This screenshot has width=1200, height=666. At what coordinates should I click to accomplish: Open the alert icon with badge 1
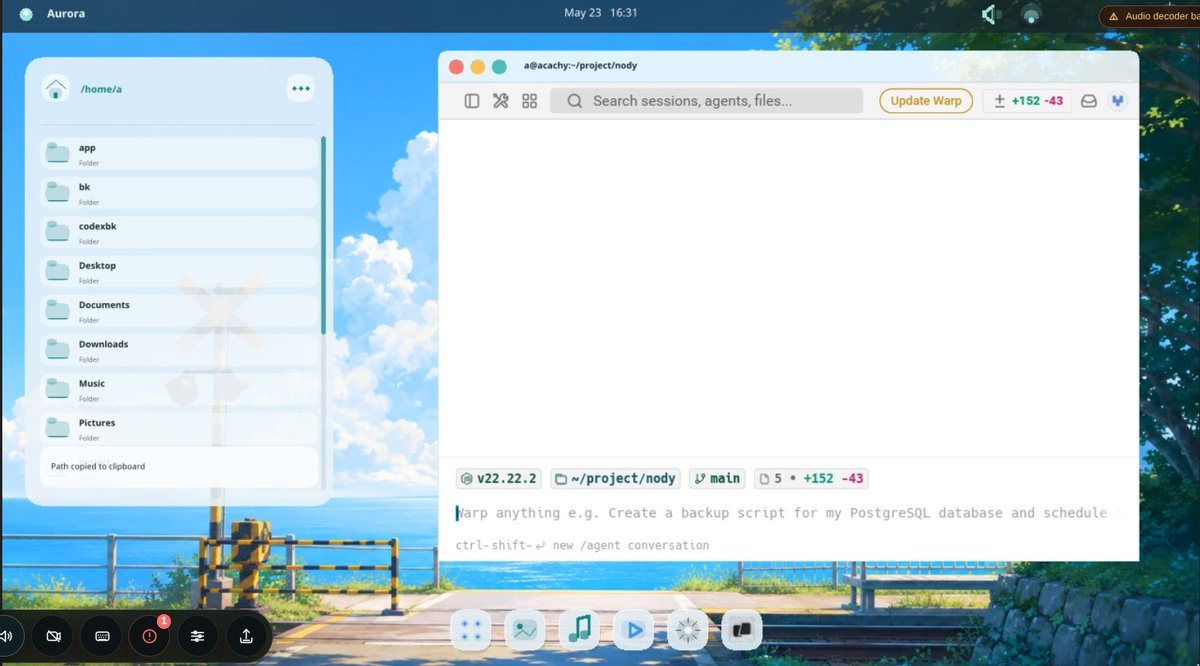(150, 636)
